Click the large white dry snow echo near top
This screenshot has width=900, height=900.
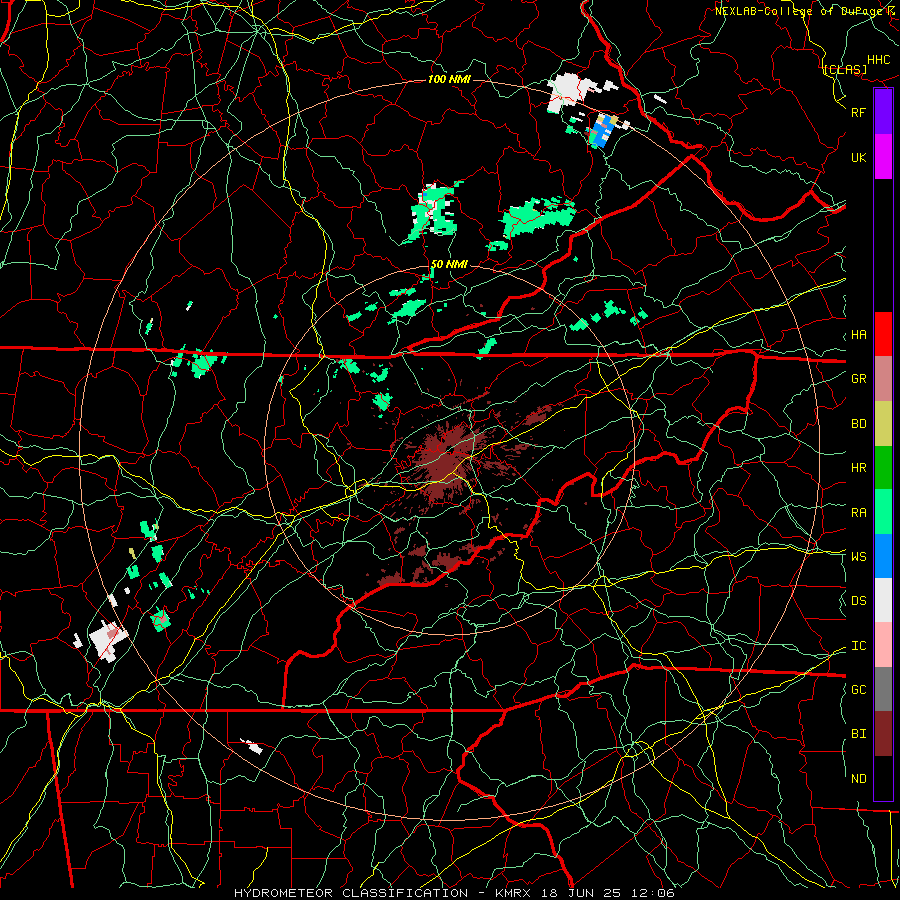tap(569, 92)
